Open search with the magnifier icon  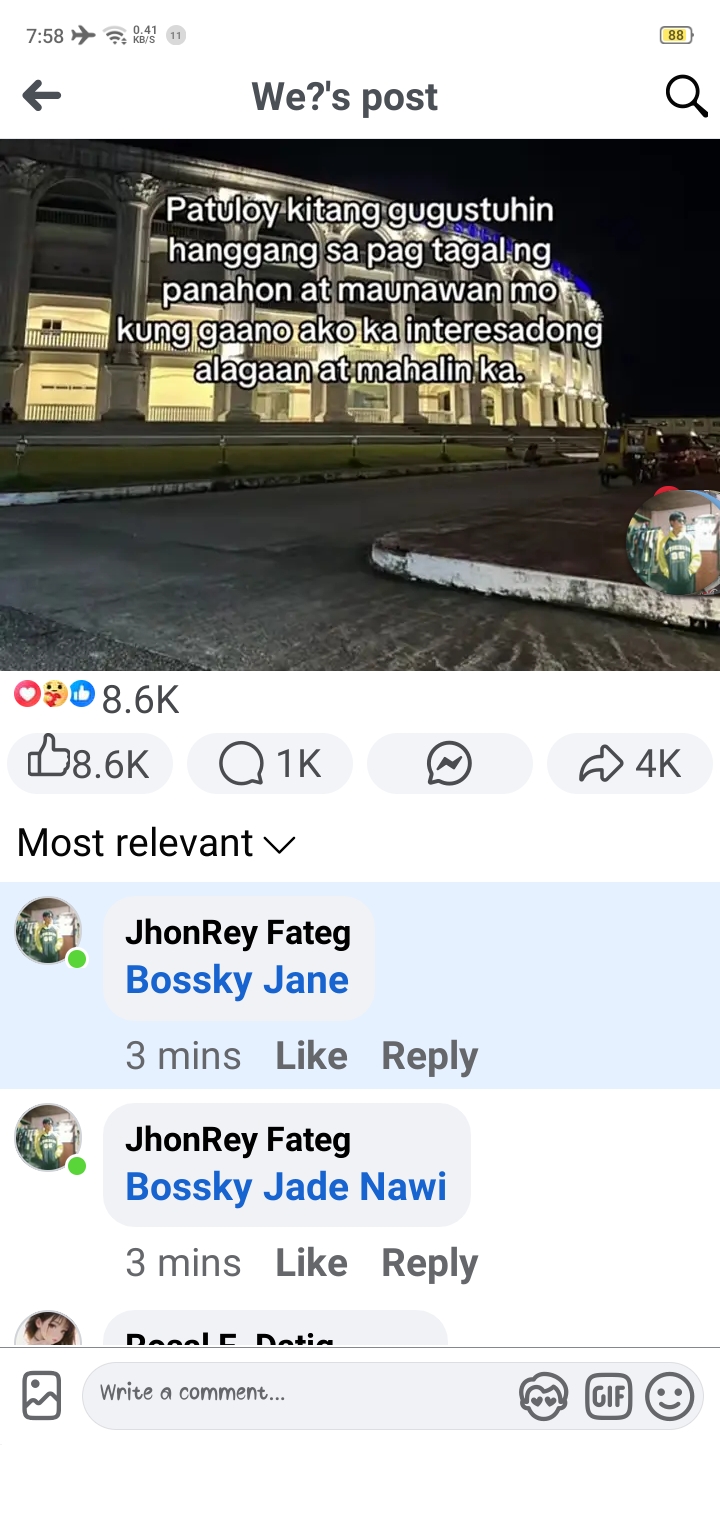tap(686, 96)
